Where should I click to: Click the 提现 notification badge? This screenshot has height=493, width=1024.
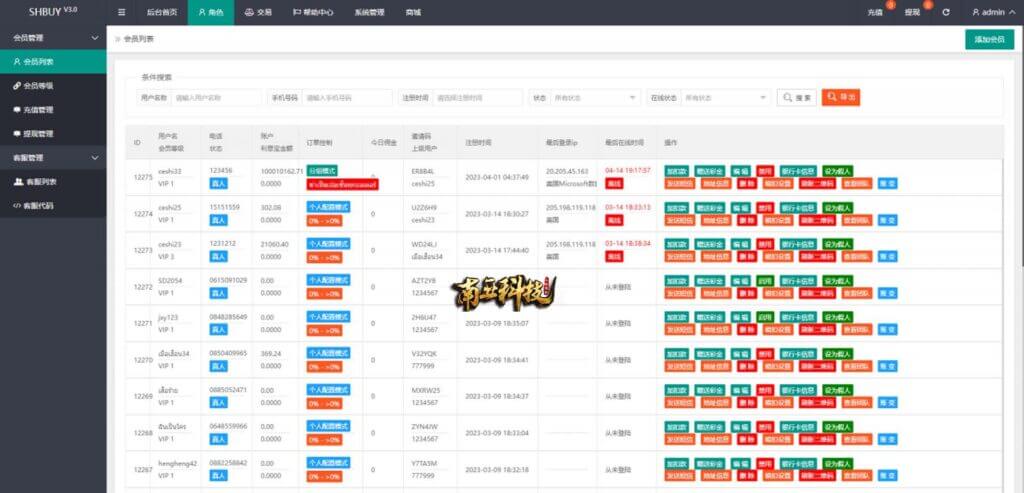point(928,6)
